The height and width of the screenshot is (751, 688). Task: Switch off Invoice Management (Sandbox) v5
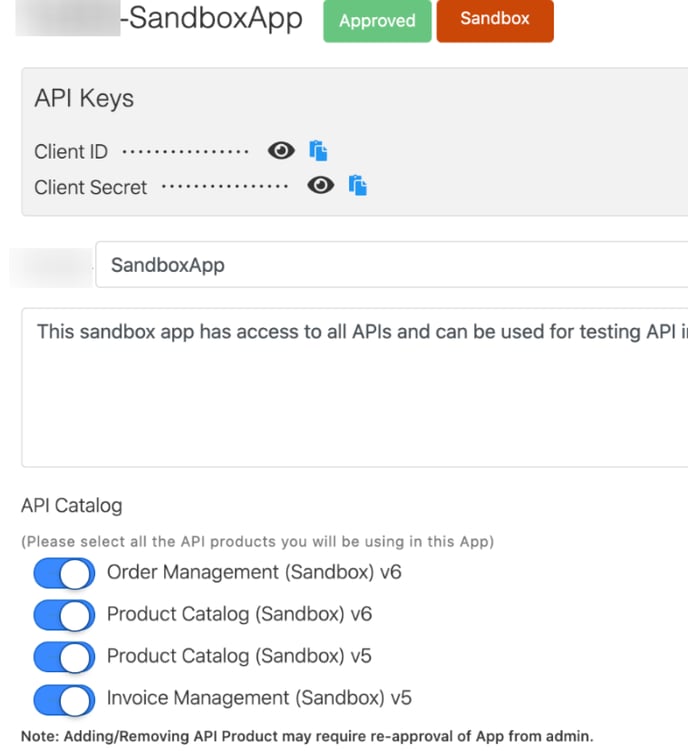point(64,699)
